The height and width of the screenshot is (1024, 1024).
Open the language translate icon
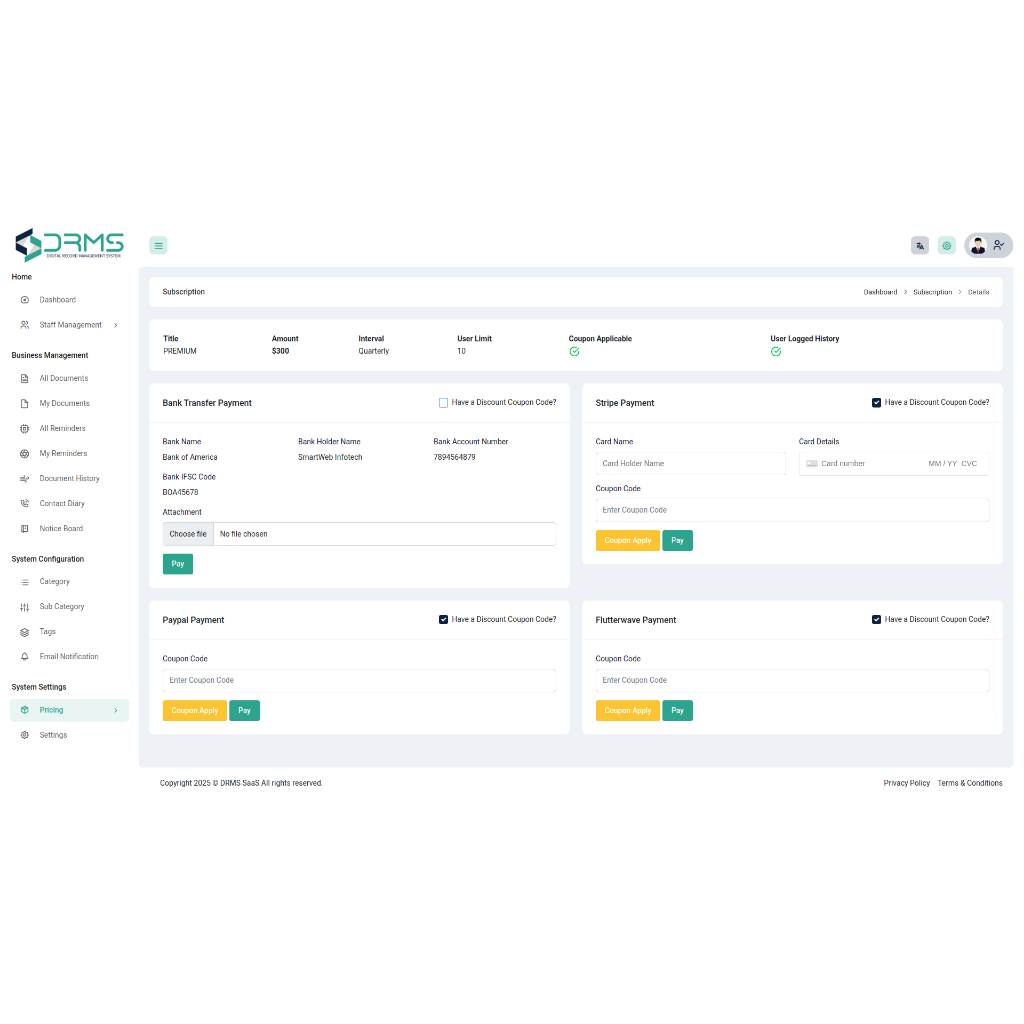[920, 246]
